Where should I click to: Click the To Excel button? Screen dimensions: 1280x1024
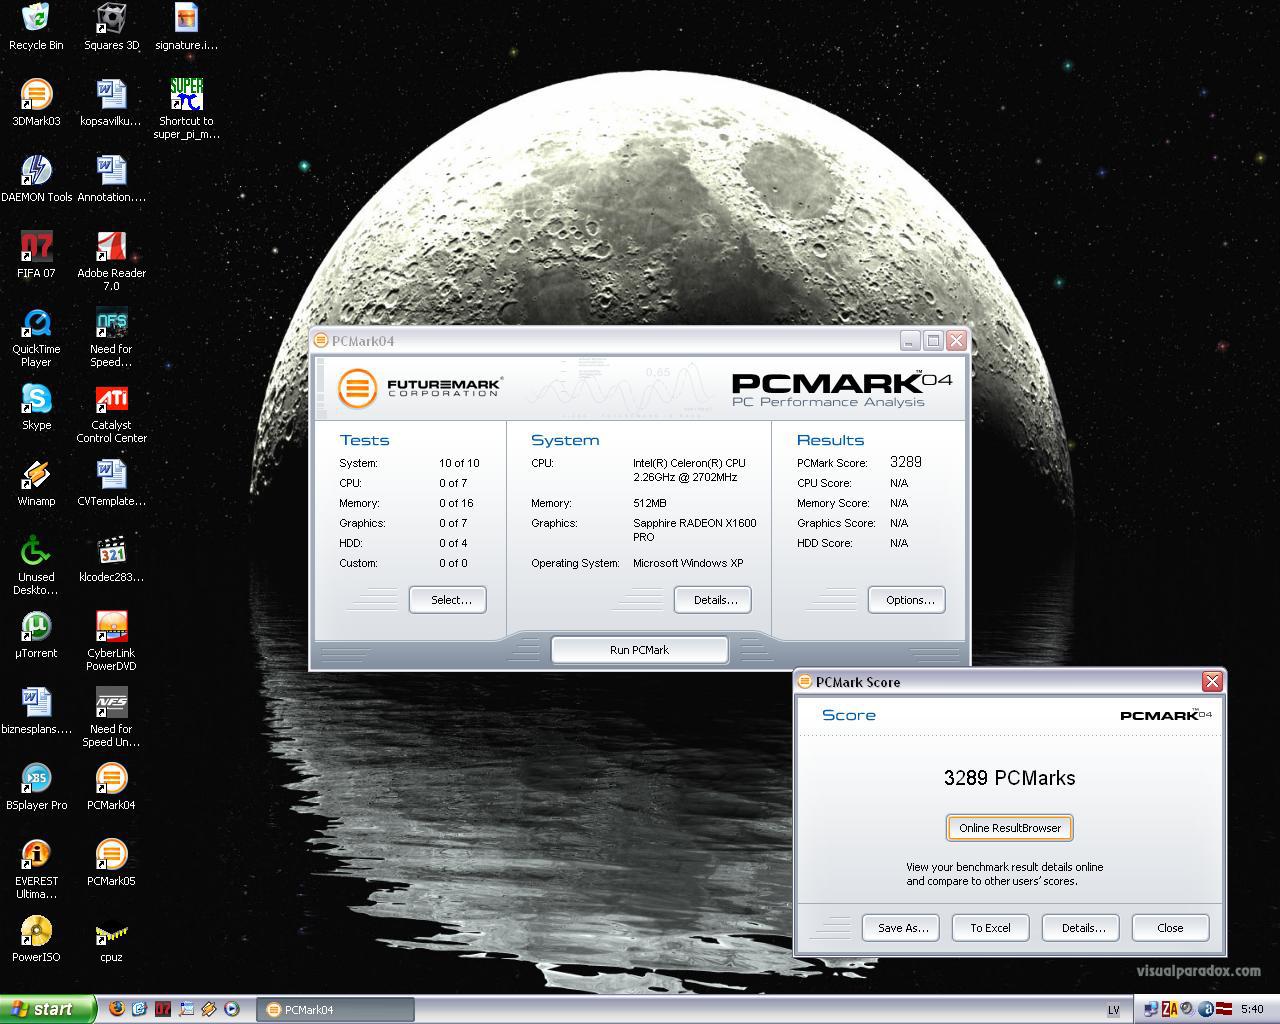(x=991, y=928)
